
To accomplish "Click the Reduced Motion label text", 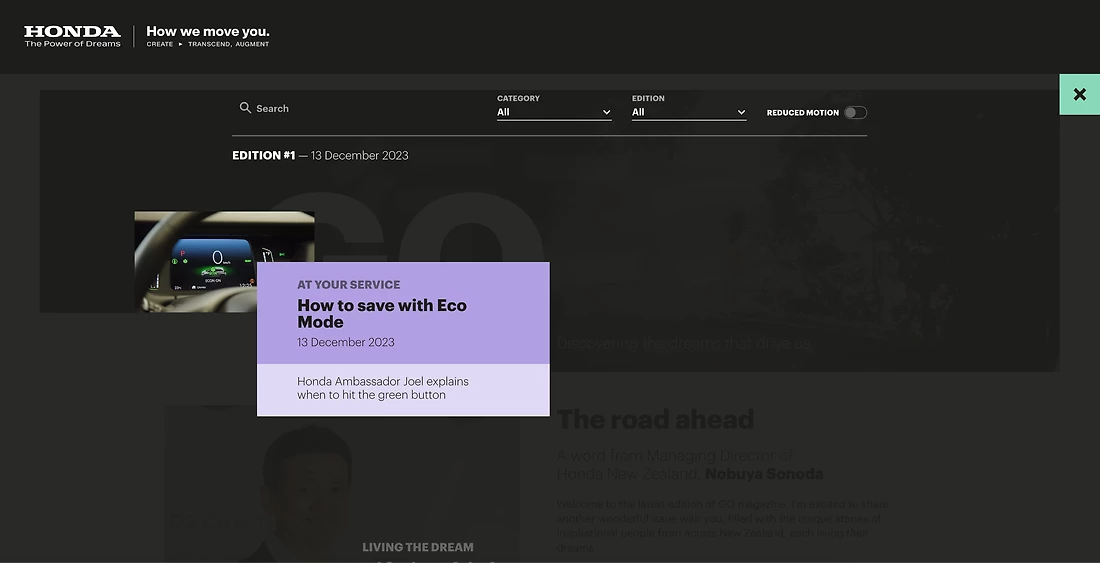I will (802, 113).
